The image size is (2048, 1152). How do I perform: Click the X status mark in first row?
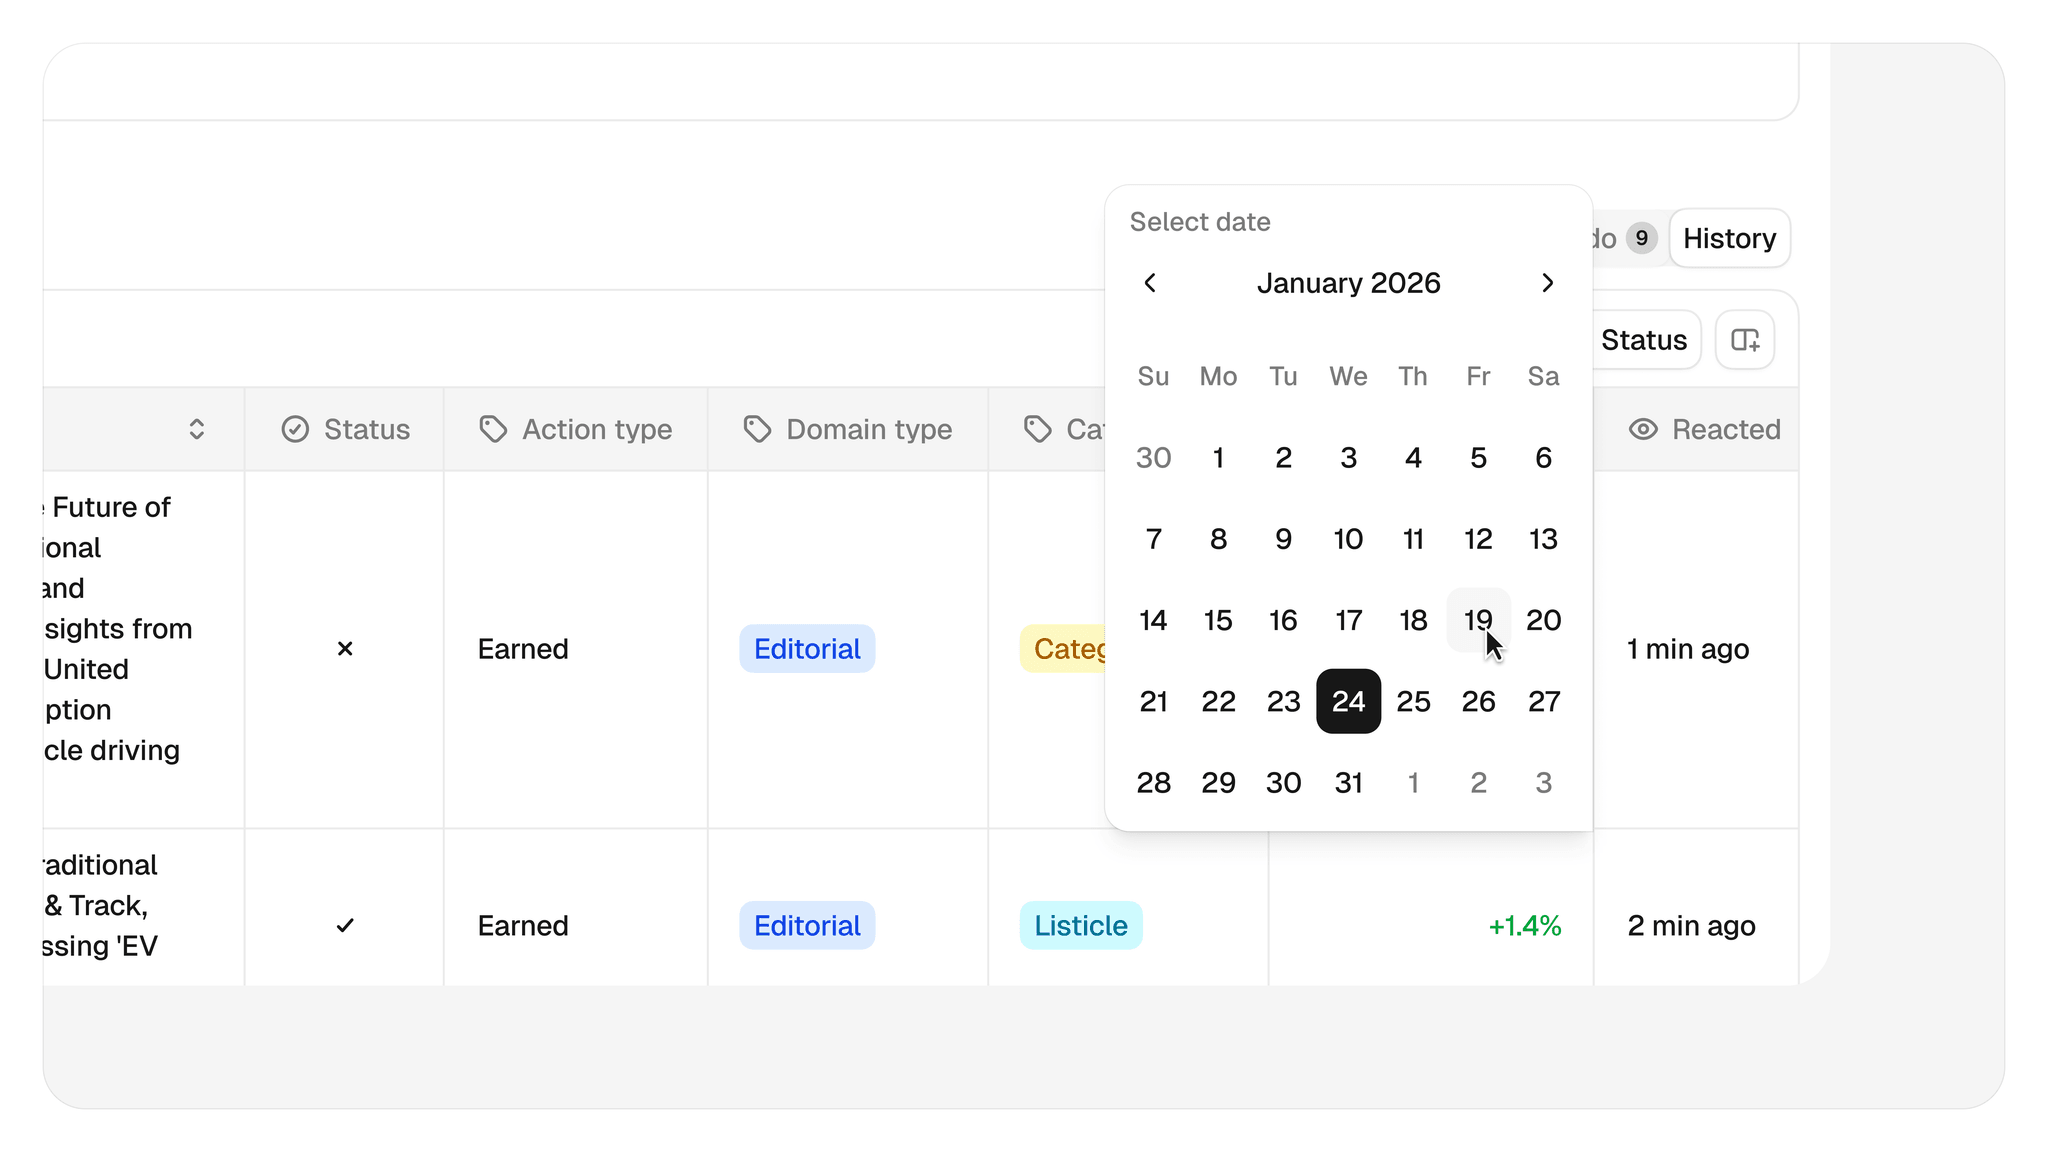(345, 649)
